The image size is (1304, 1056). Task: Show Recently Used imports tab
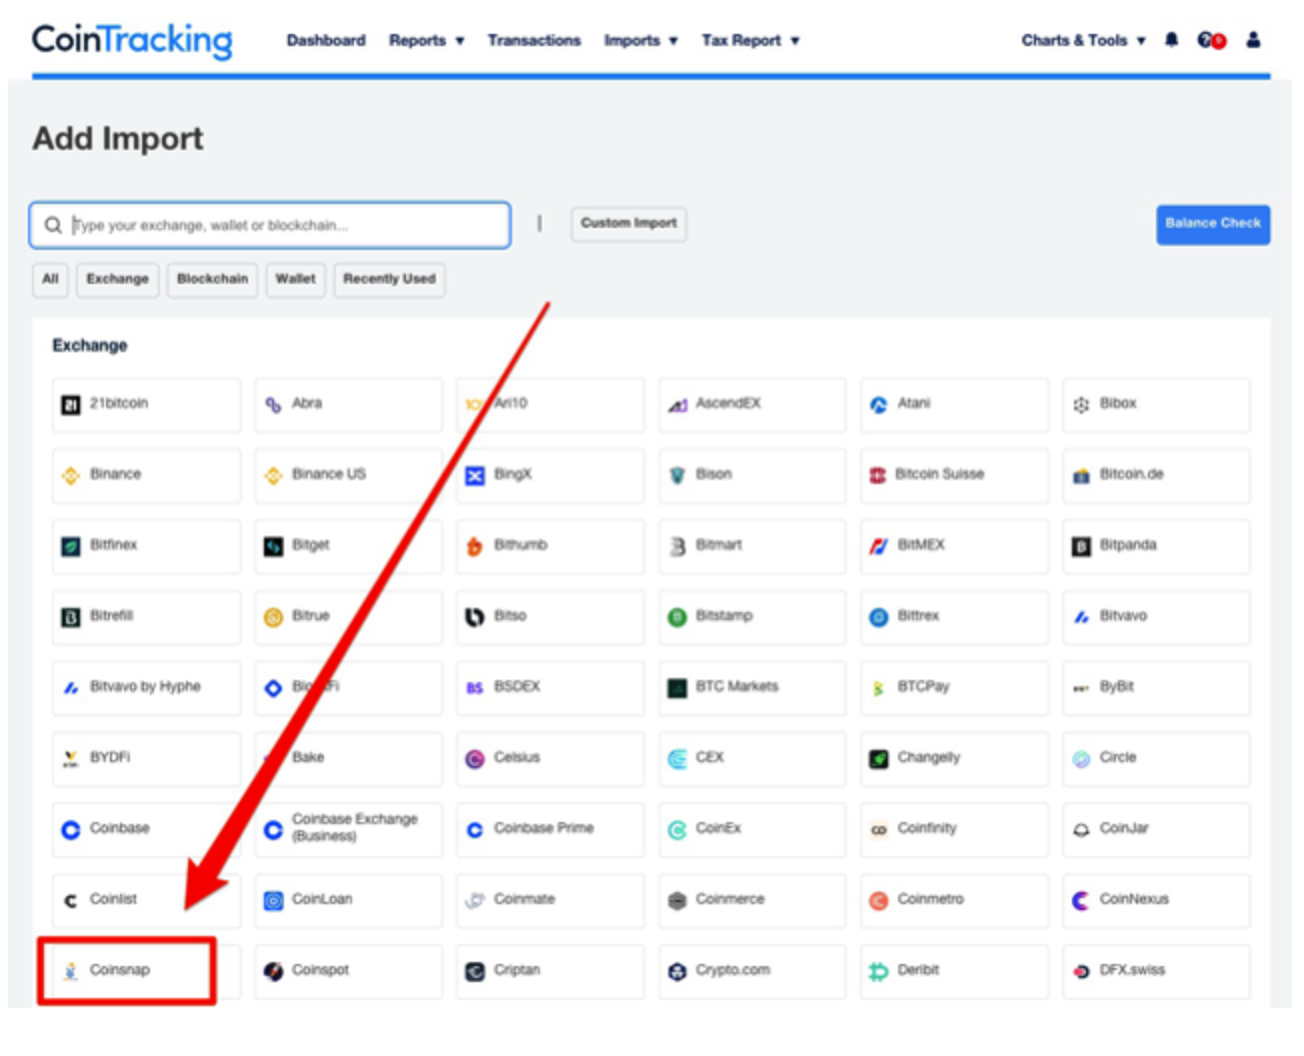[389, 279]
